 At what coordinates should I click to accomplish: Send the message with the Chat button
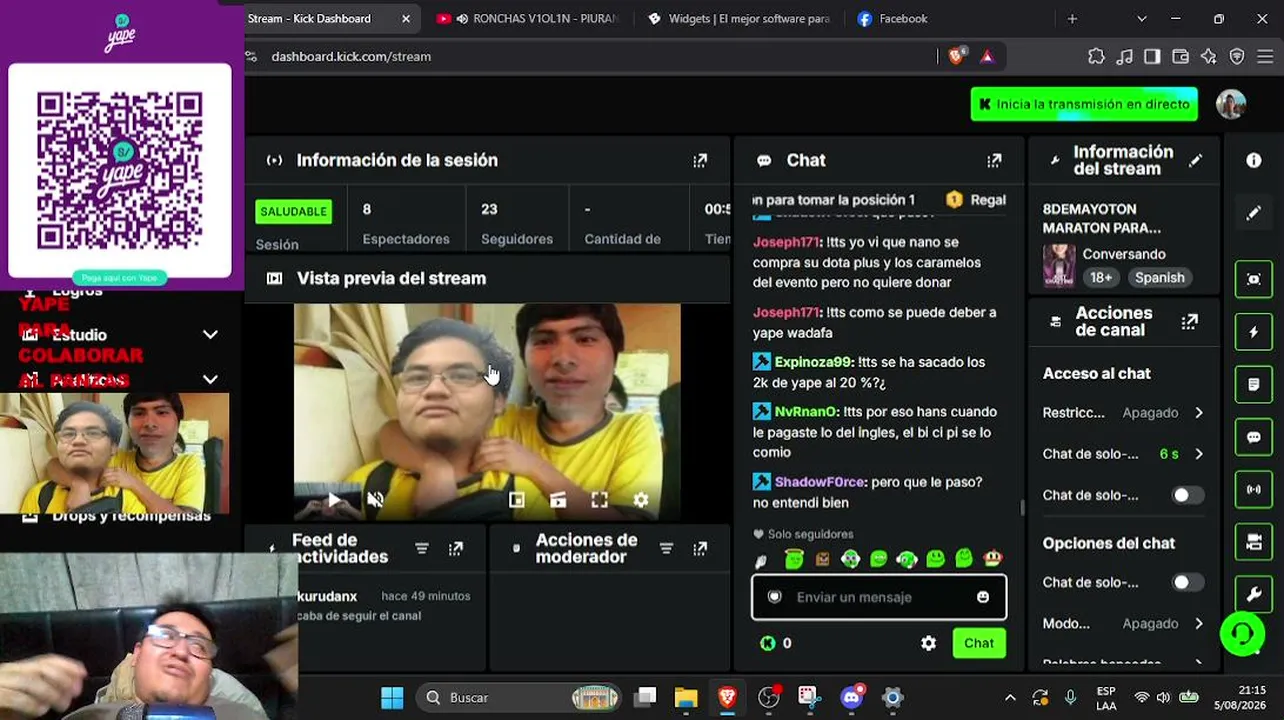[x=979, y=643]
